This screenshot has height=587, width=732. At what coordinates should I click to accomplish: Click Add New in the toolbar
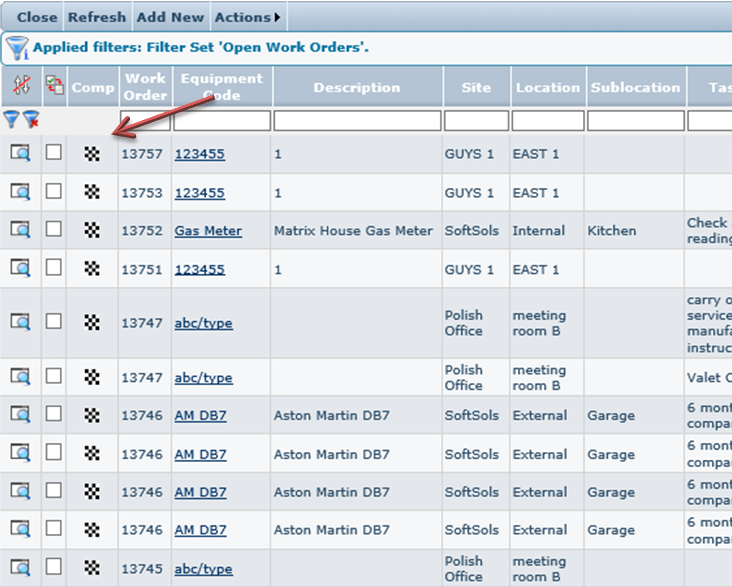click(170, 17)
